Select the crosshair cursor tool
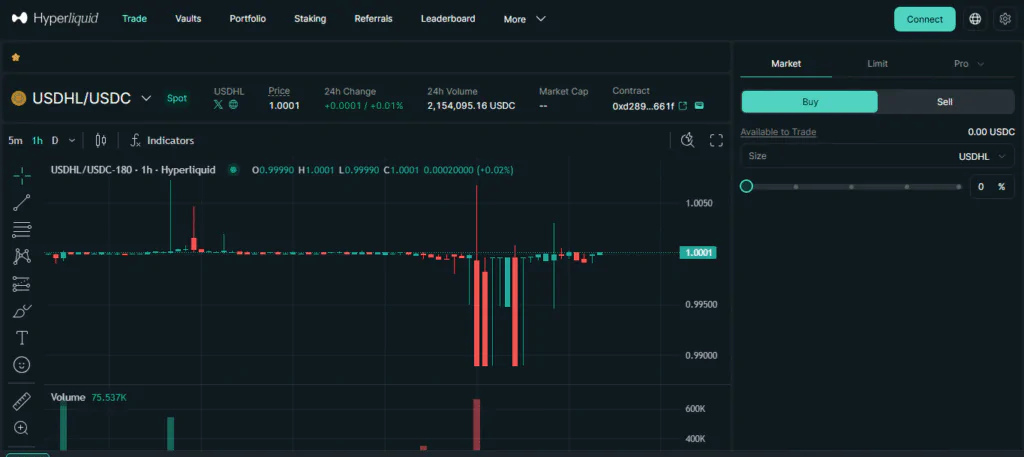Image resolution: width=1024 pixels, height=457 pixels. [21, 176]
